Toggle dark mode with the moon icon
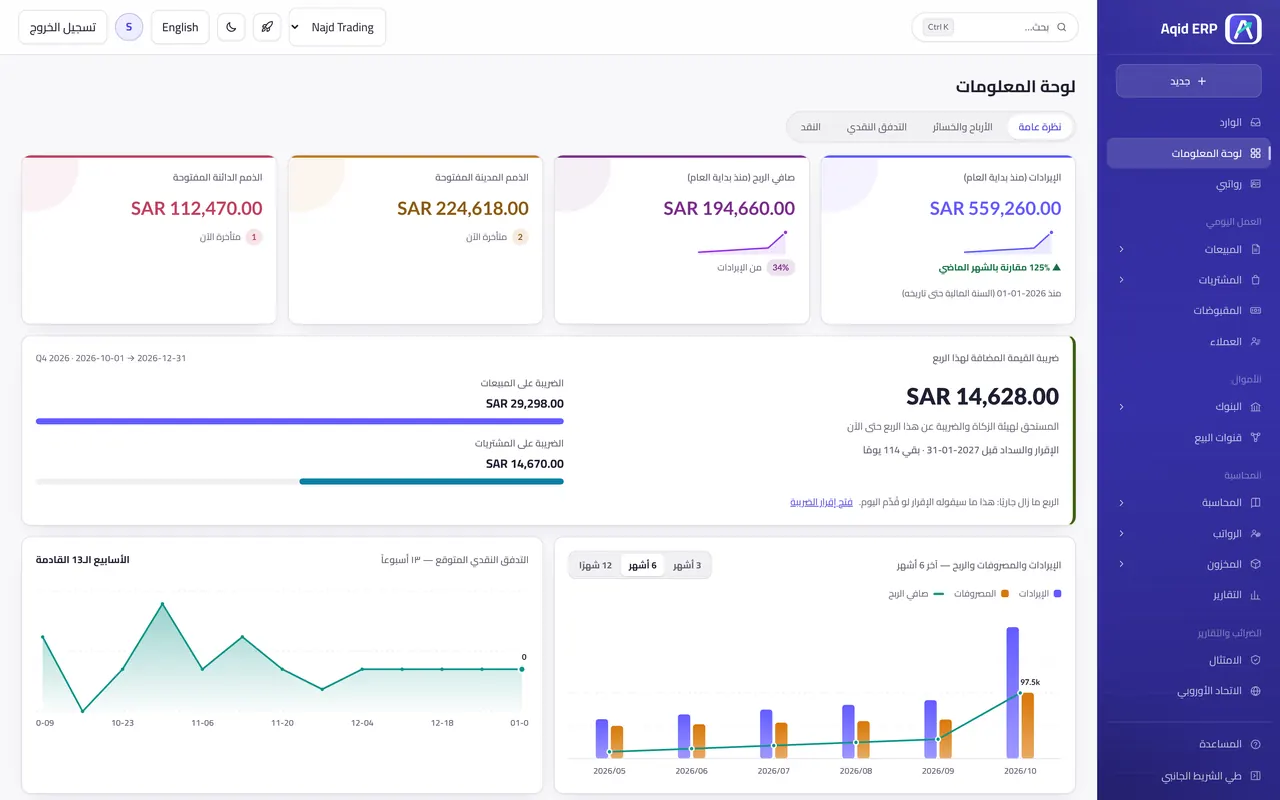Image resolution: width=1280 pixels, height=800 pixels. [x=231, y=27]
